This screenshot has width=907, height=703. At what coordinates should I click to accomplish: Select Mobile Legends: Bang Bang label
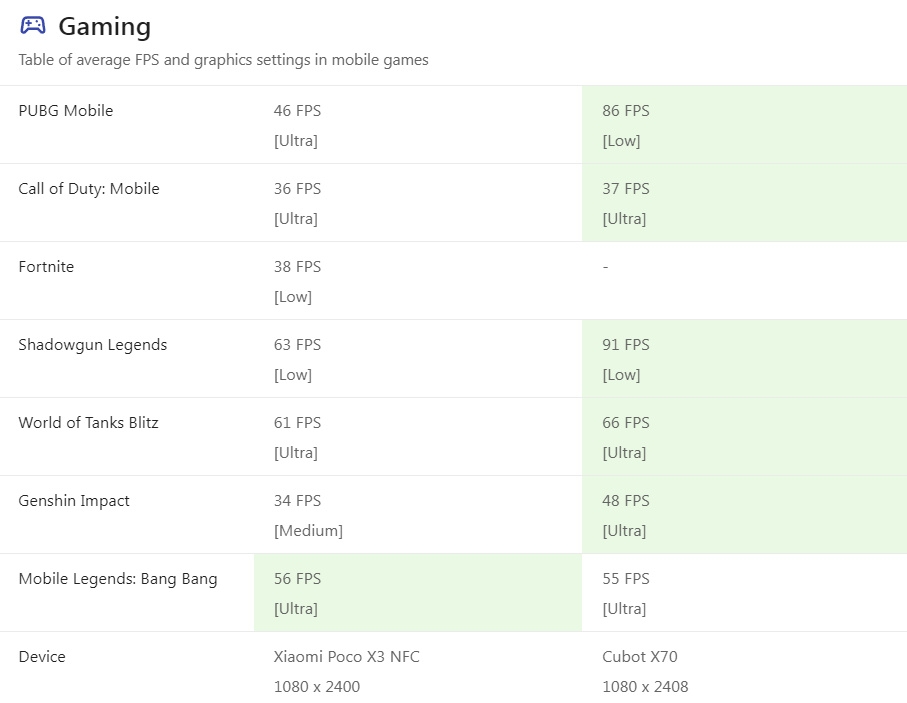click(x=118, y=579)
